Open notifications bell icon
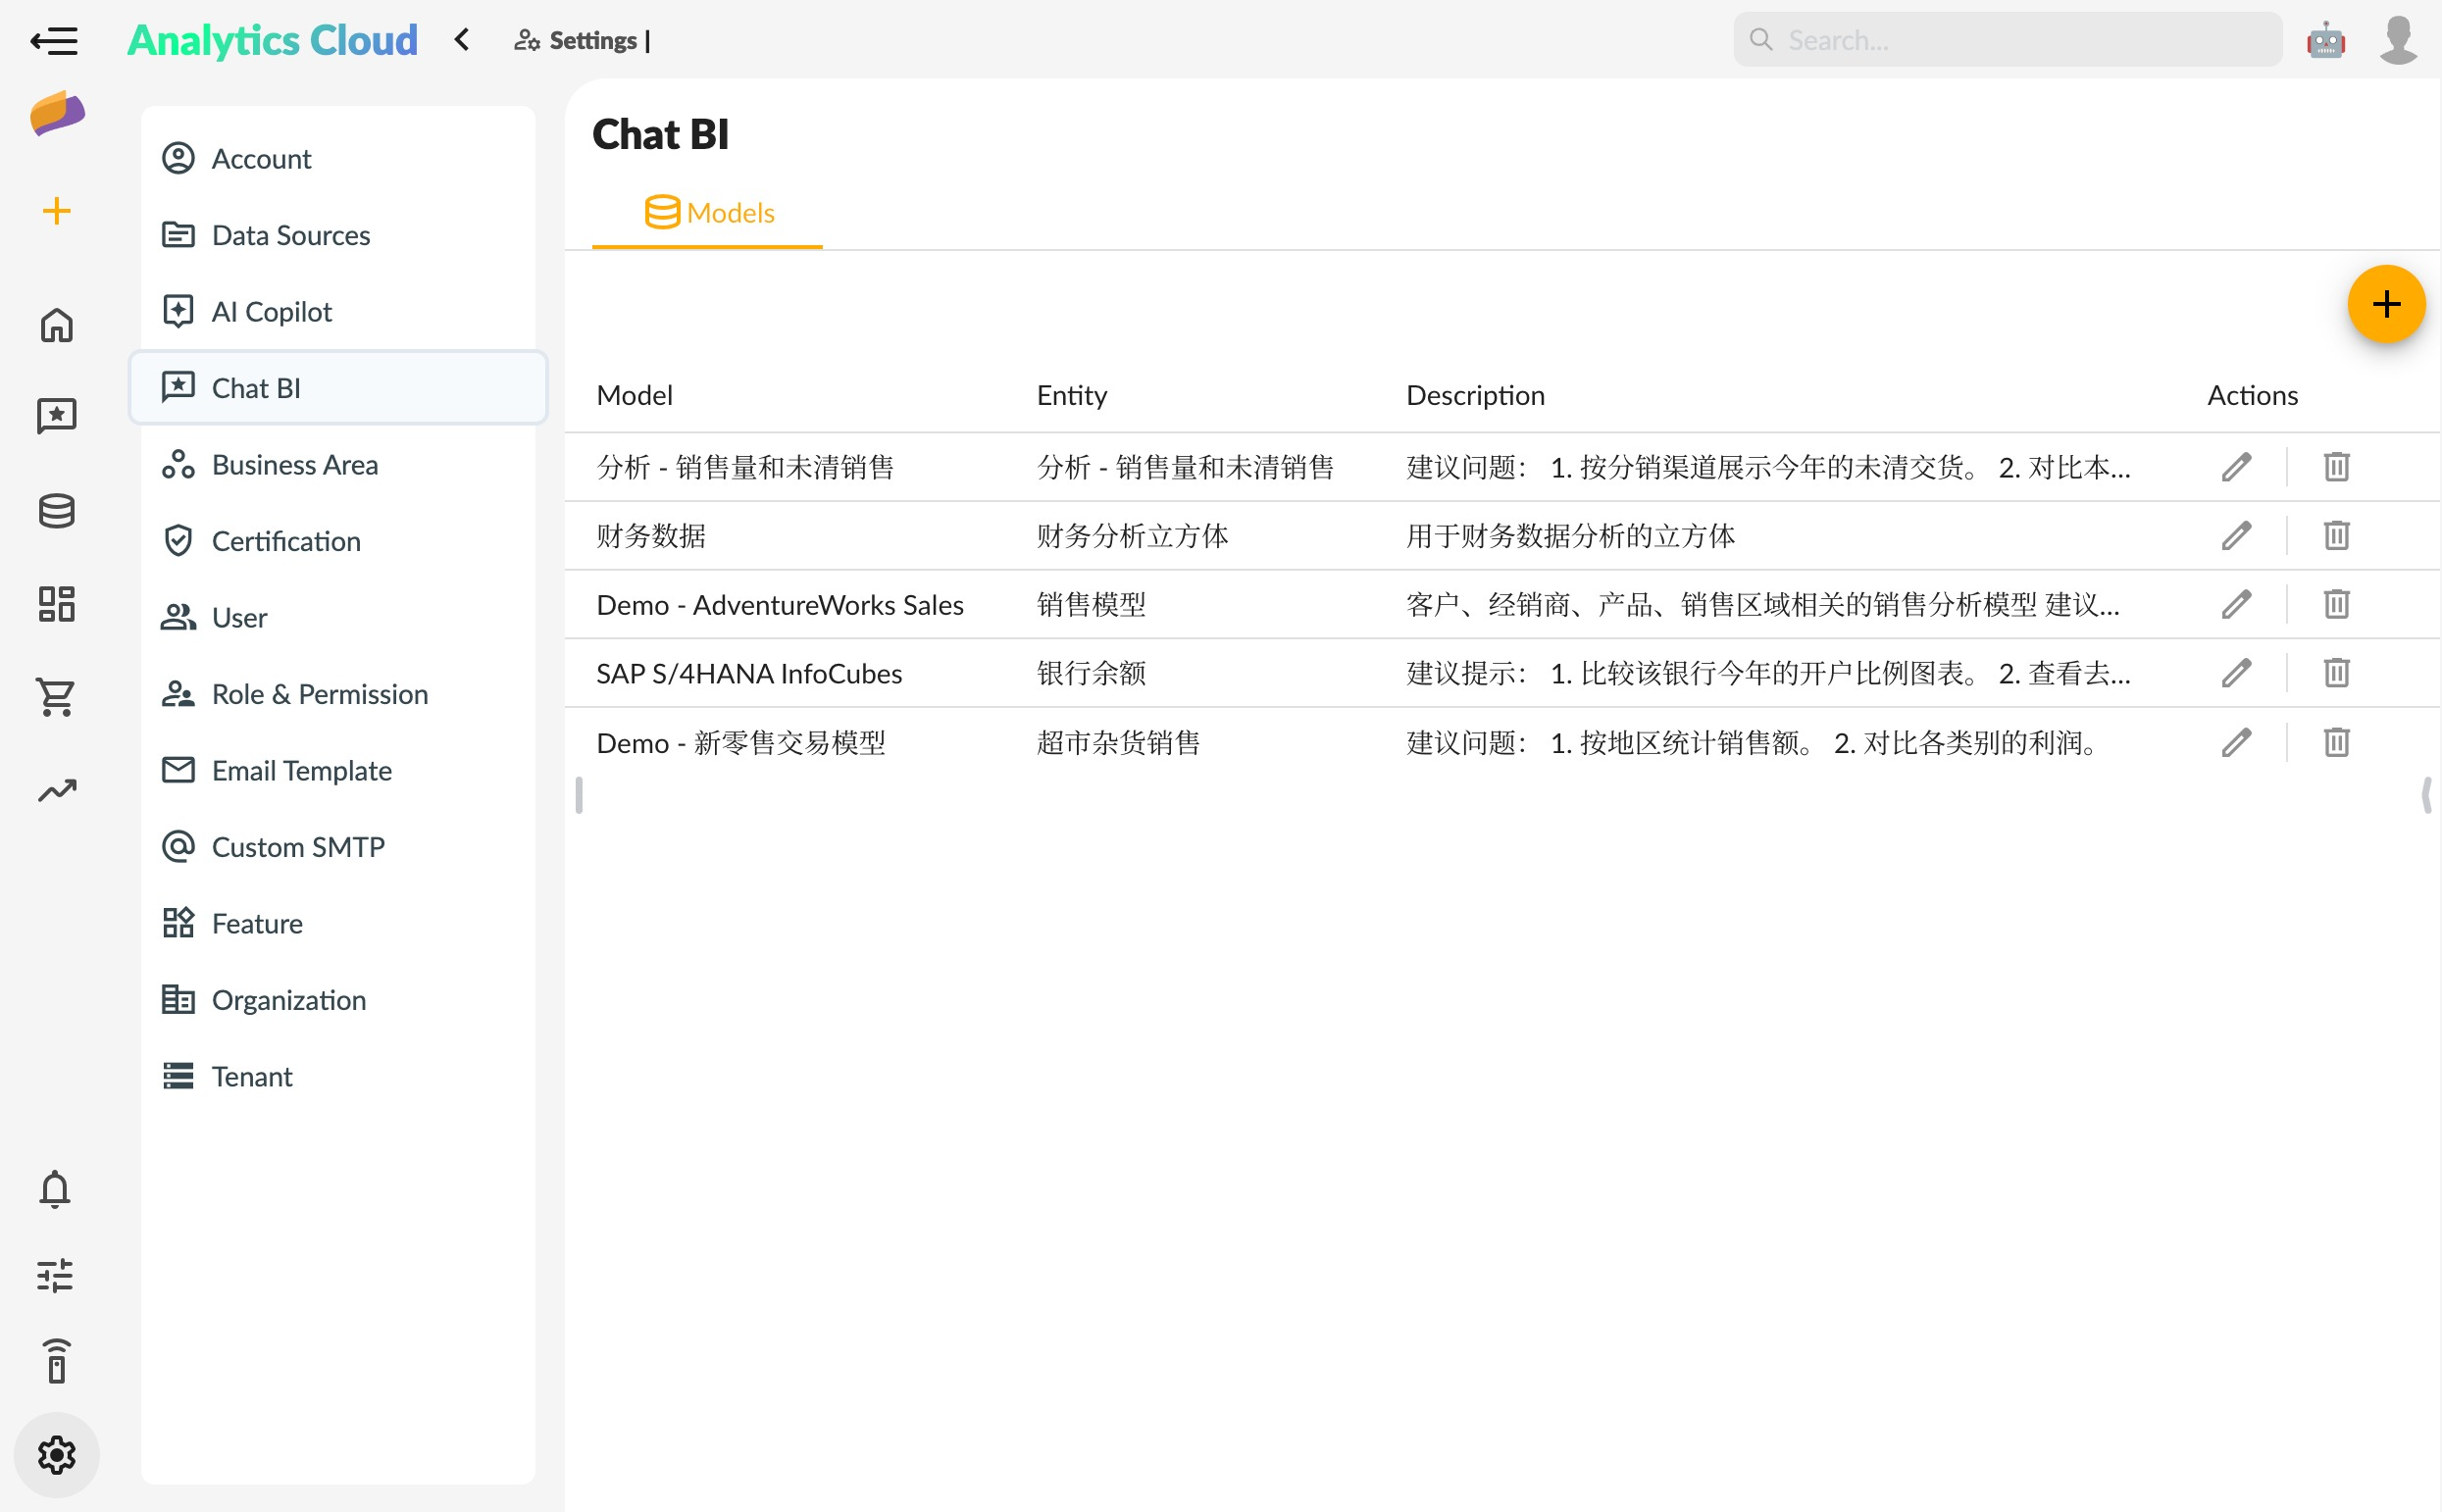 click(55, 1189)
